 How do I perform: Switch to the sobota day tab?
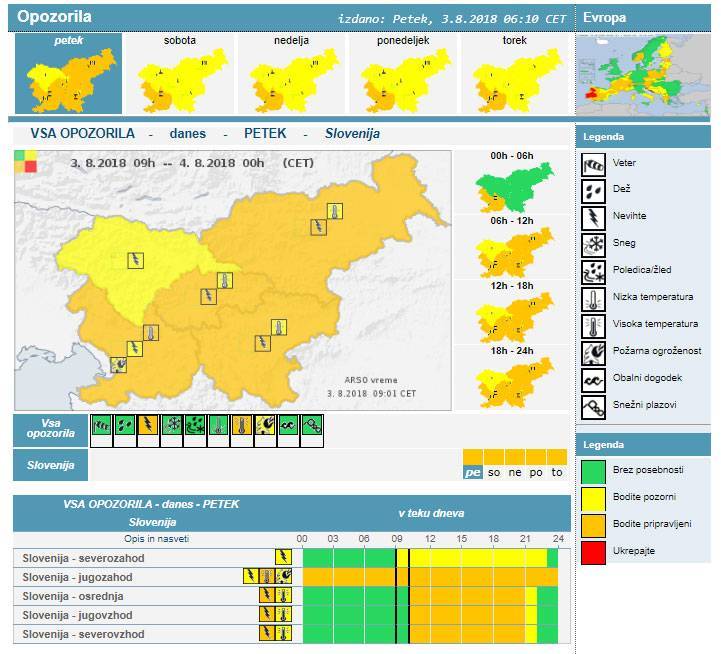[x=179, y=74]
